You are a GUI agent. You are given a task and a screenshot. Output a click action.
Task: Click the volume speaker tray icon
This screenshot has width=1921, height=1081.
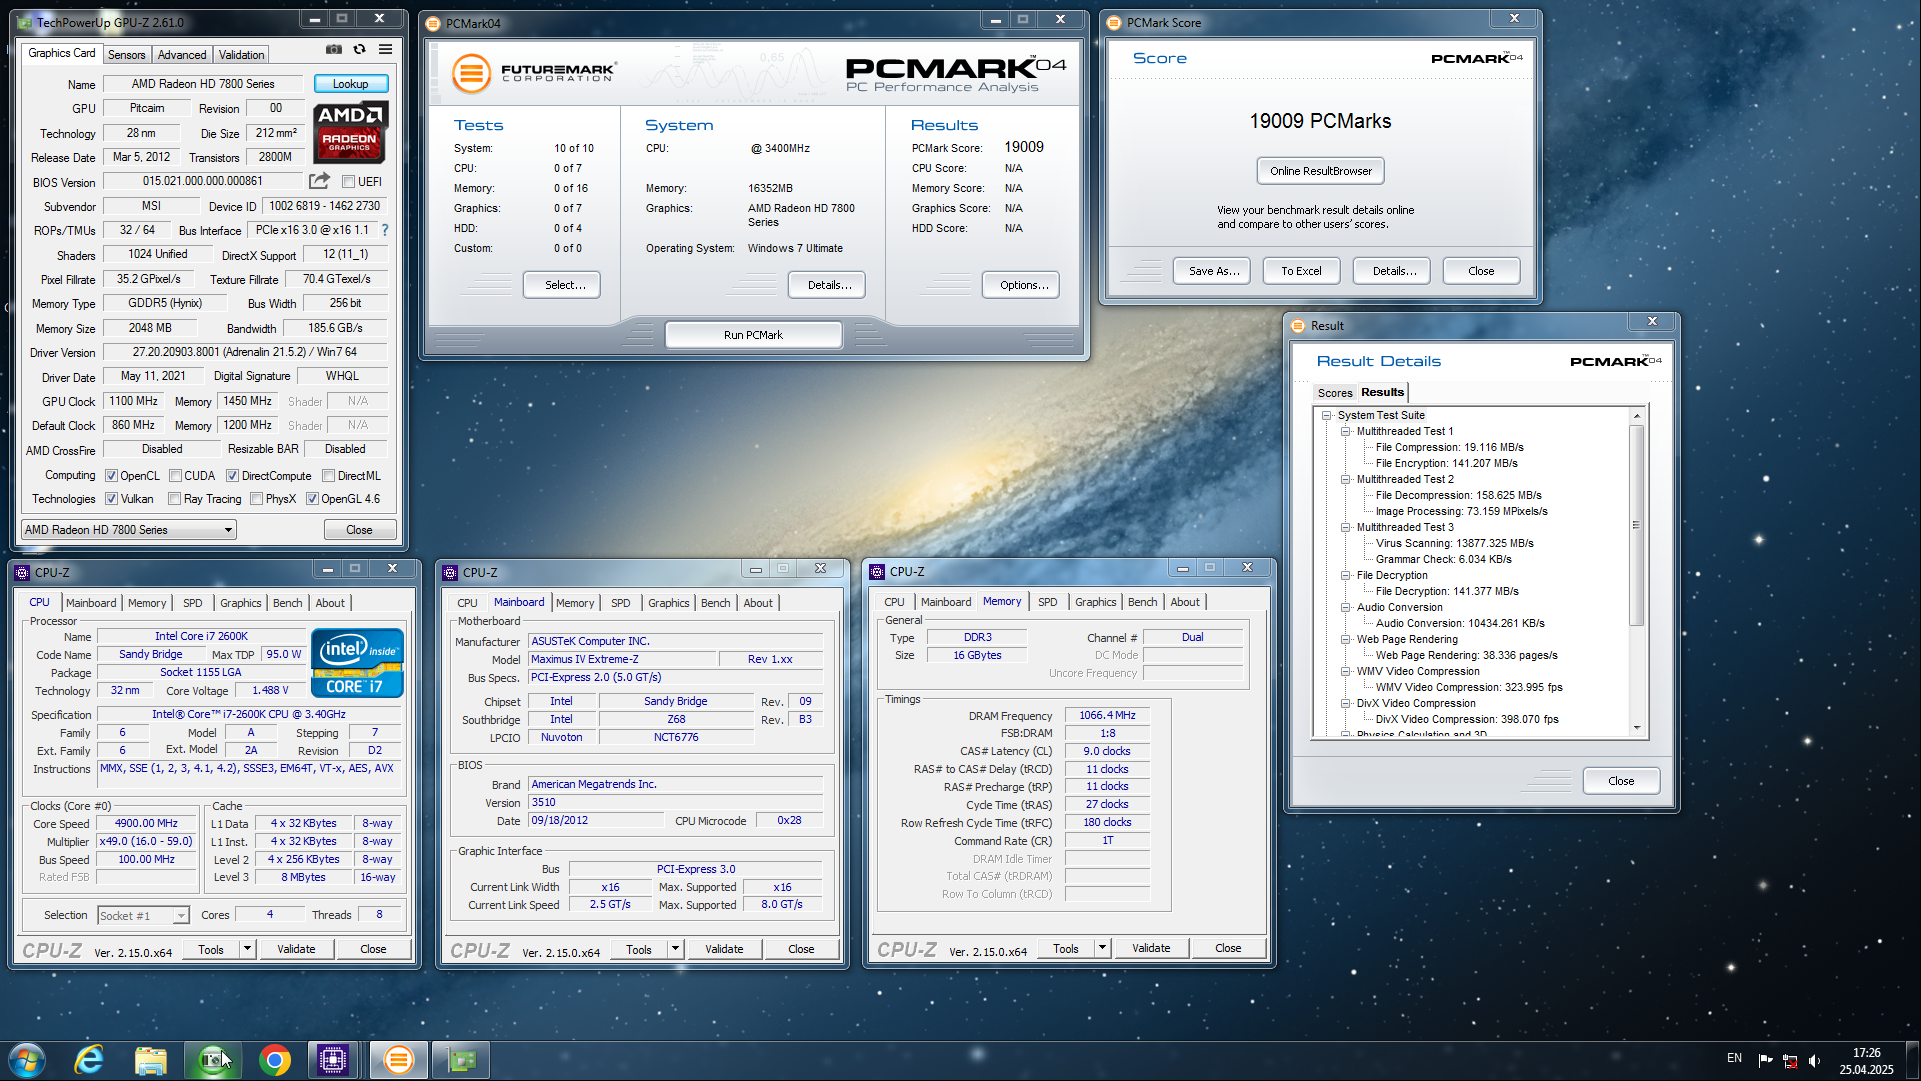(x=1814, y=1060)
